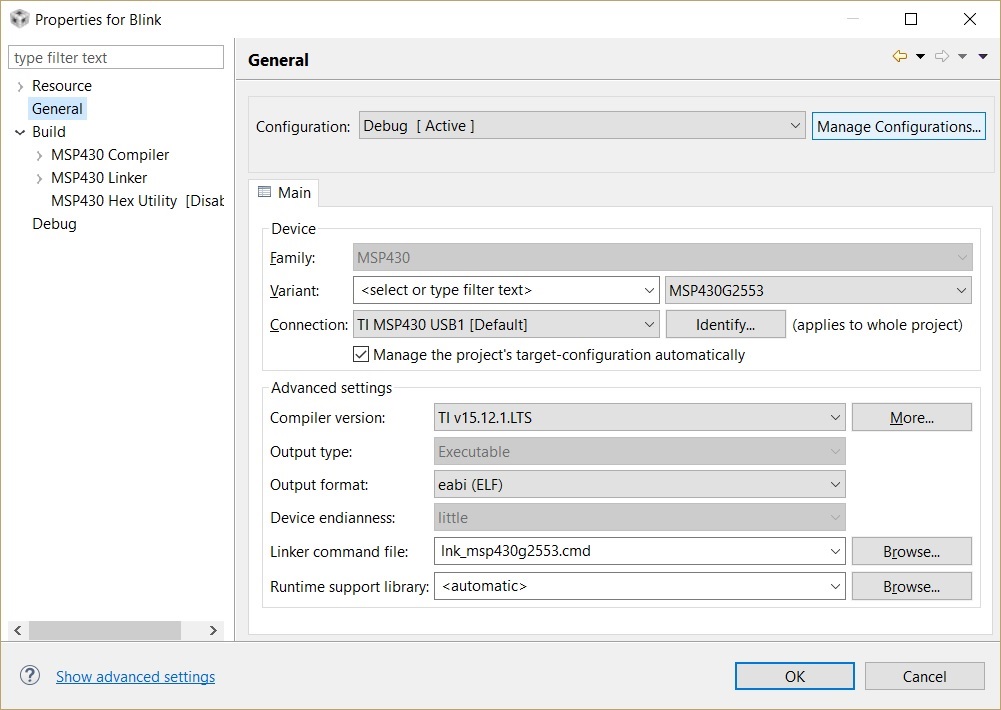The height and width of the screenshot is (710, 1001).
Task: Click the Show advanced settings link
Action: click(135, 677)
